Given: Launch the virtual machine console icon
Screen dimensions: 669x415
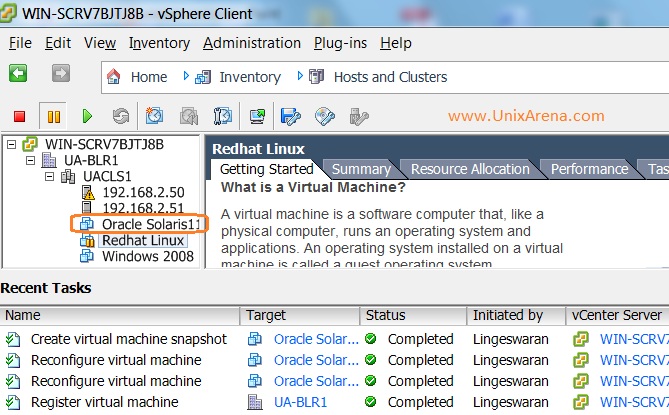Looking at the screenshot, I should click(x=257, y=116).
